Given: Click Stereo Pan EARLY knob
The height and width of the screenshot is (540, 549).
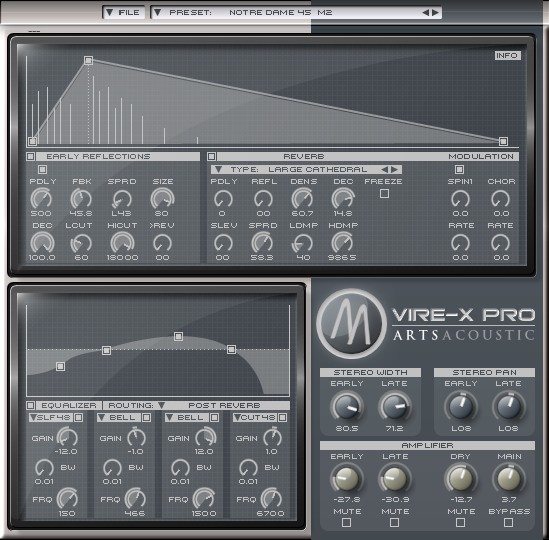Looking at the screenshot, I should click(460, 406).
